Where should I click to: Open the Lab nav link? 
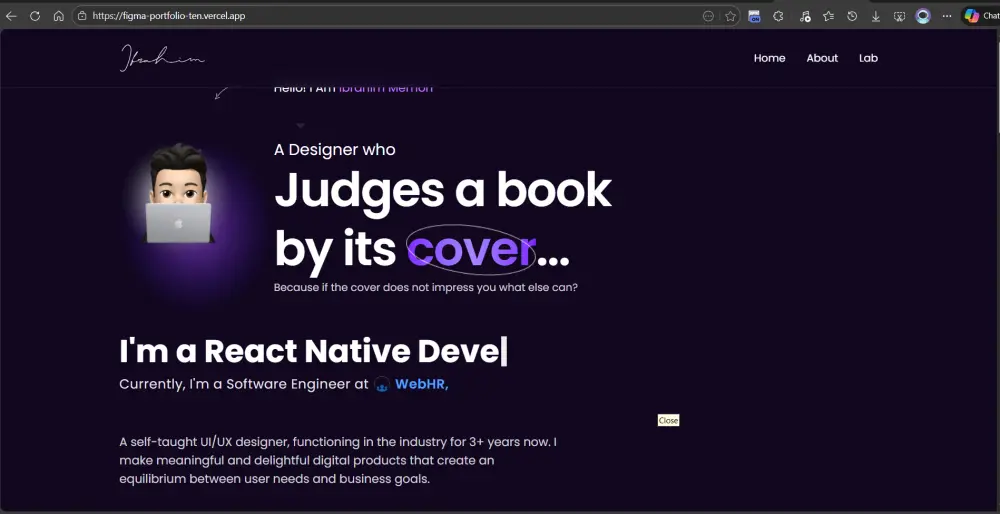point(868,58)
